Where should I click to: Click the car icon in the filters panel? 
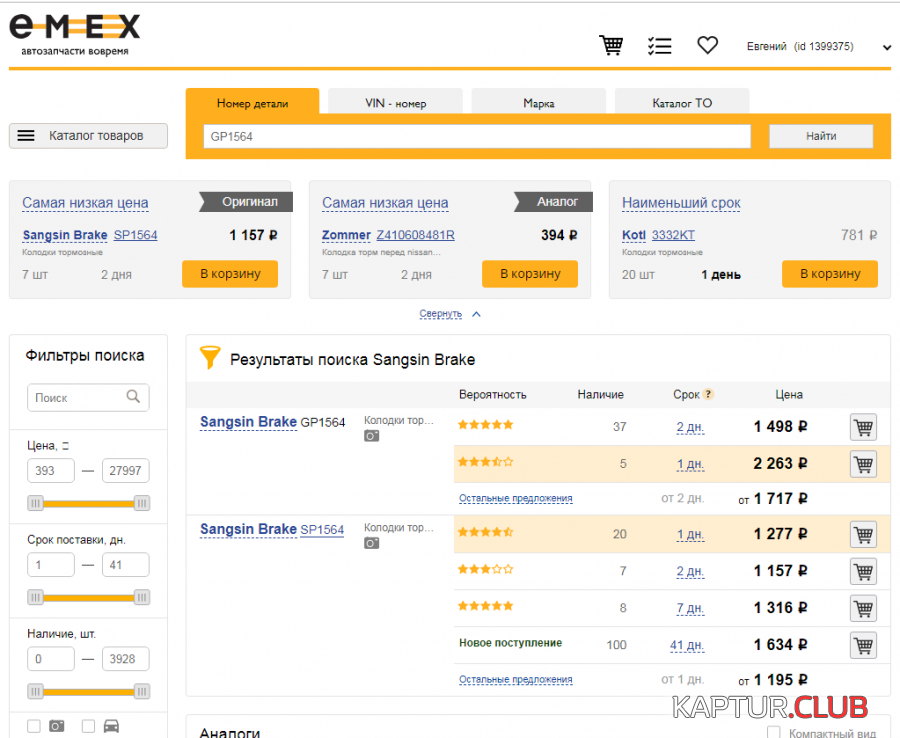(111, 726)
